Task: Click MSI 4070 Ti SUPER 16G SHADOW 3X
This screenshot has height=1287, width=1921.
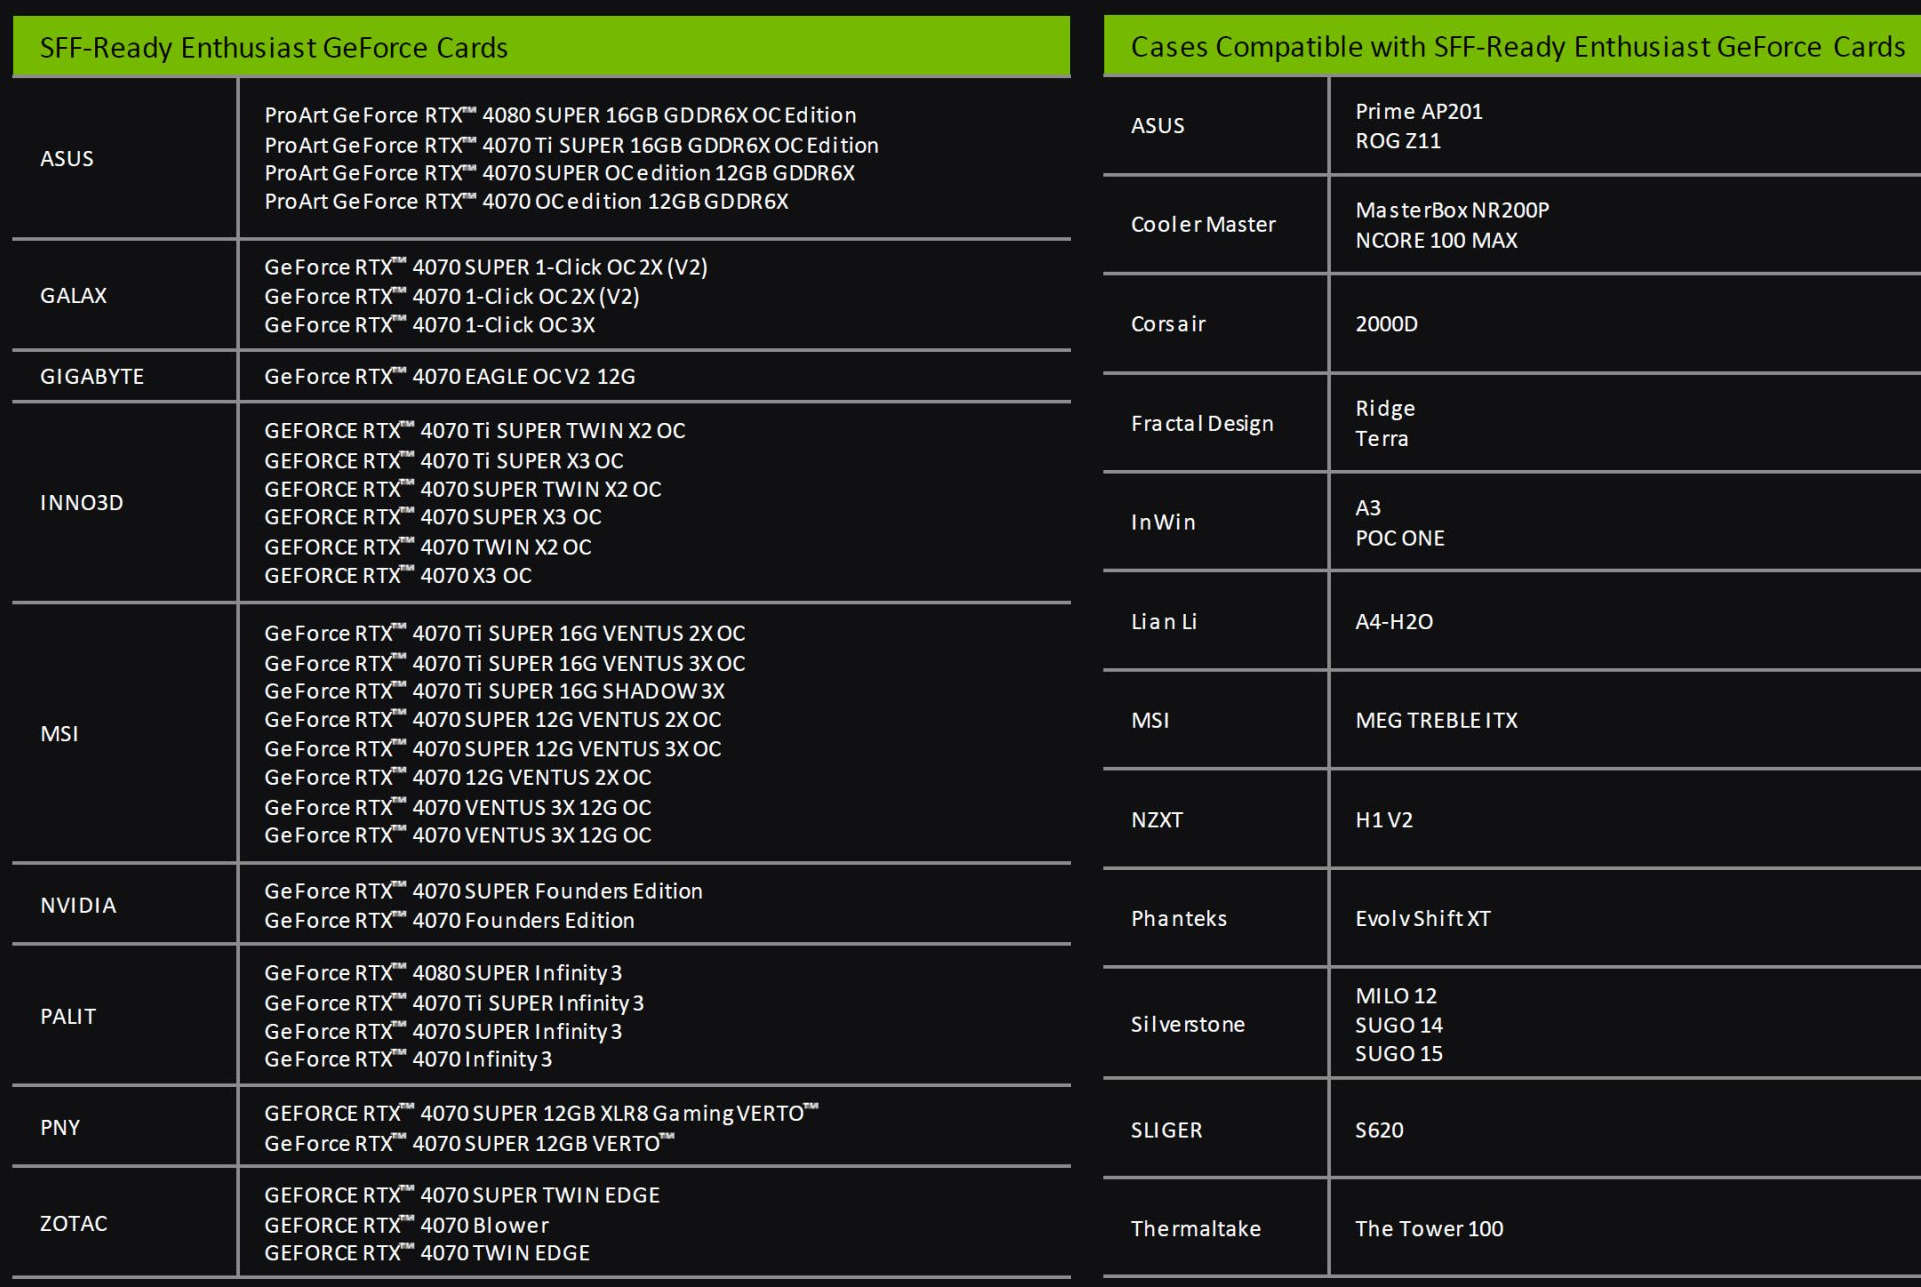Action: pos(494,691)
